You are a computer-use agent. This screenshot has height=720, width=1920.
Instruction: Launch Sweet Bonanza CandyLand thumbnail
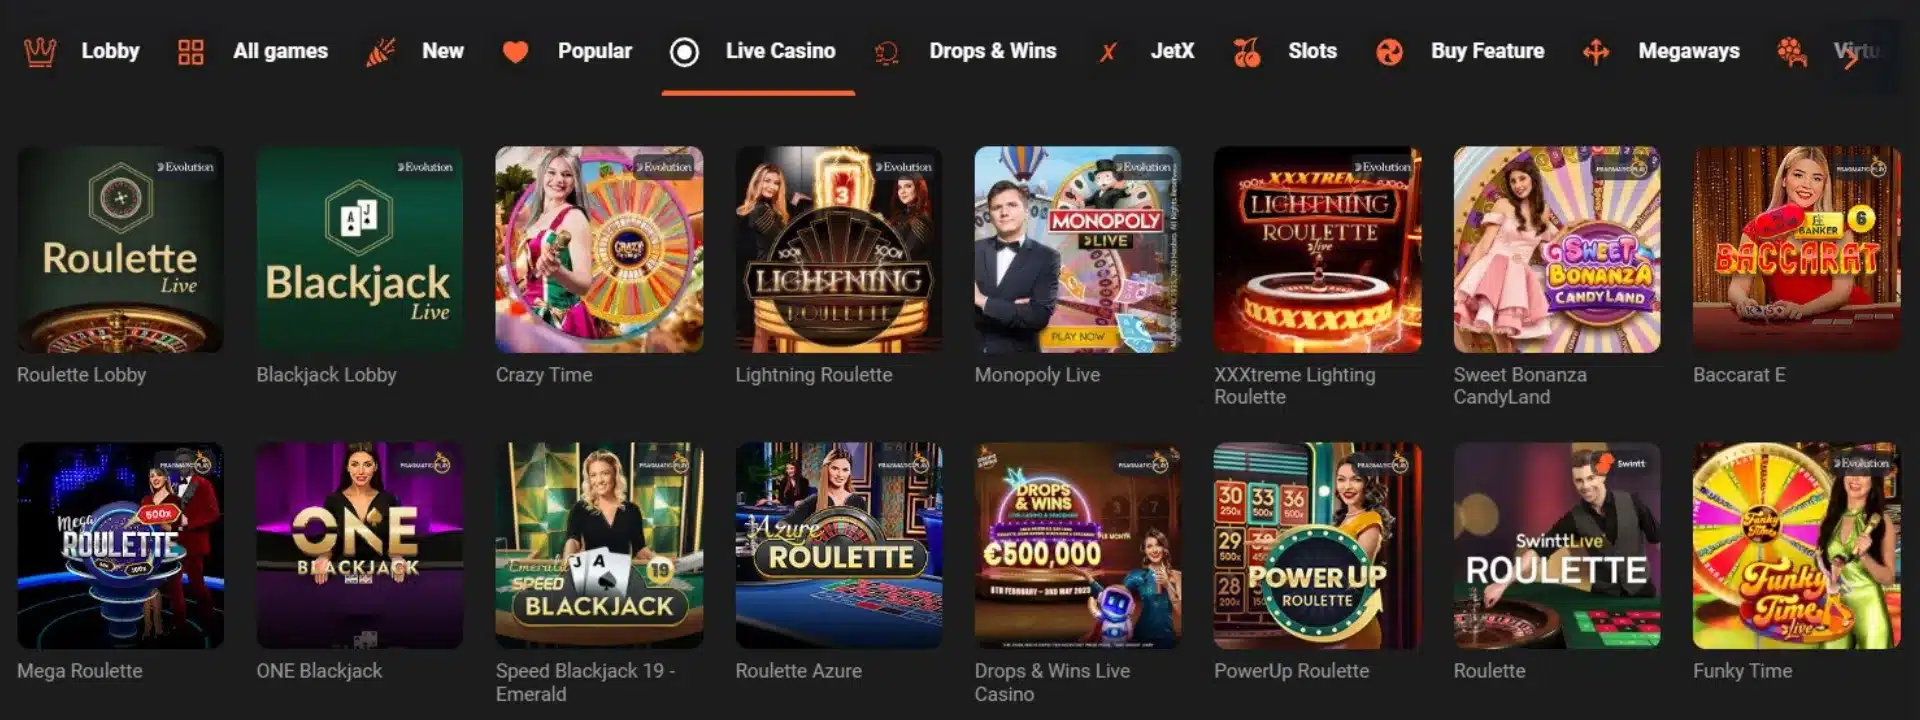point(1557,250)
